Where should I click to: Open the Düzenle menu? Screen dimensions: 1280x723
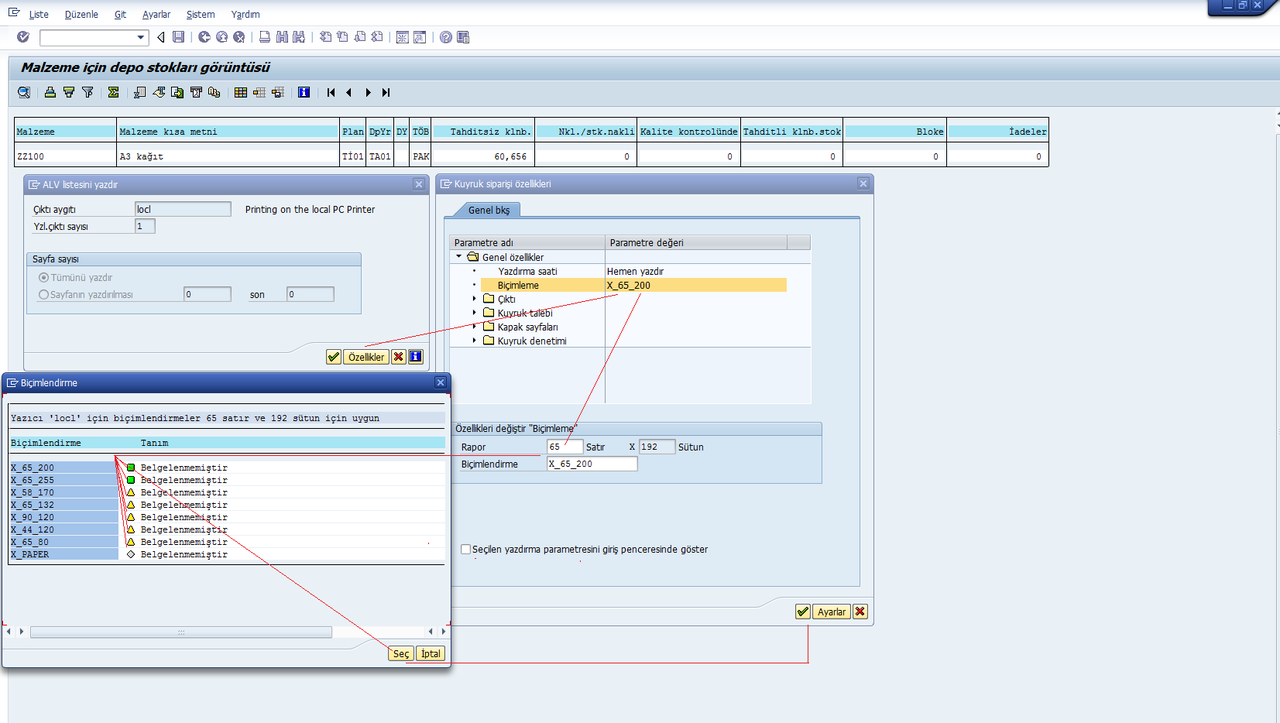pos(81,14)
